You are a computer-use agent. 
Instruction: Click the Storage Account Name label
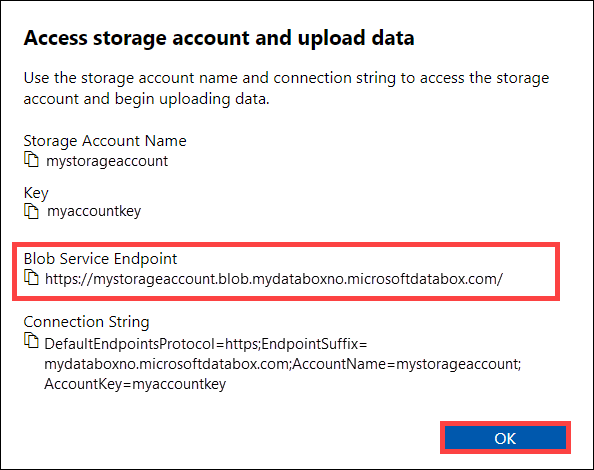pyautogui.click(x=105, y=141)
